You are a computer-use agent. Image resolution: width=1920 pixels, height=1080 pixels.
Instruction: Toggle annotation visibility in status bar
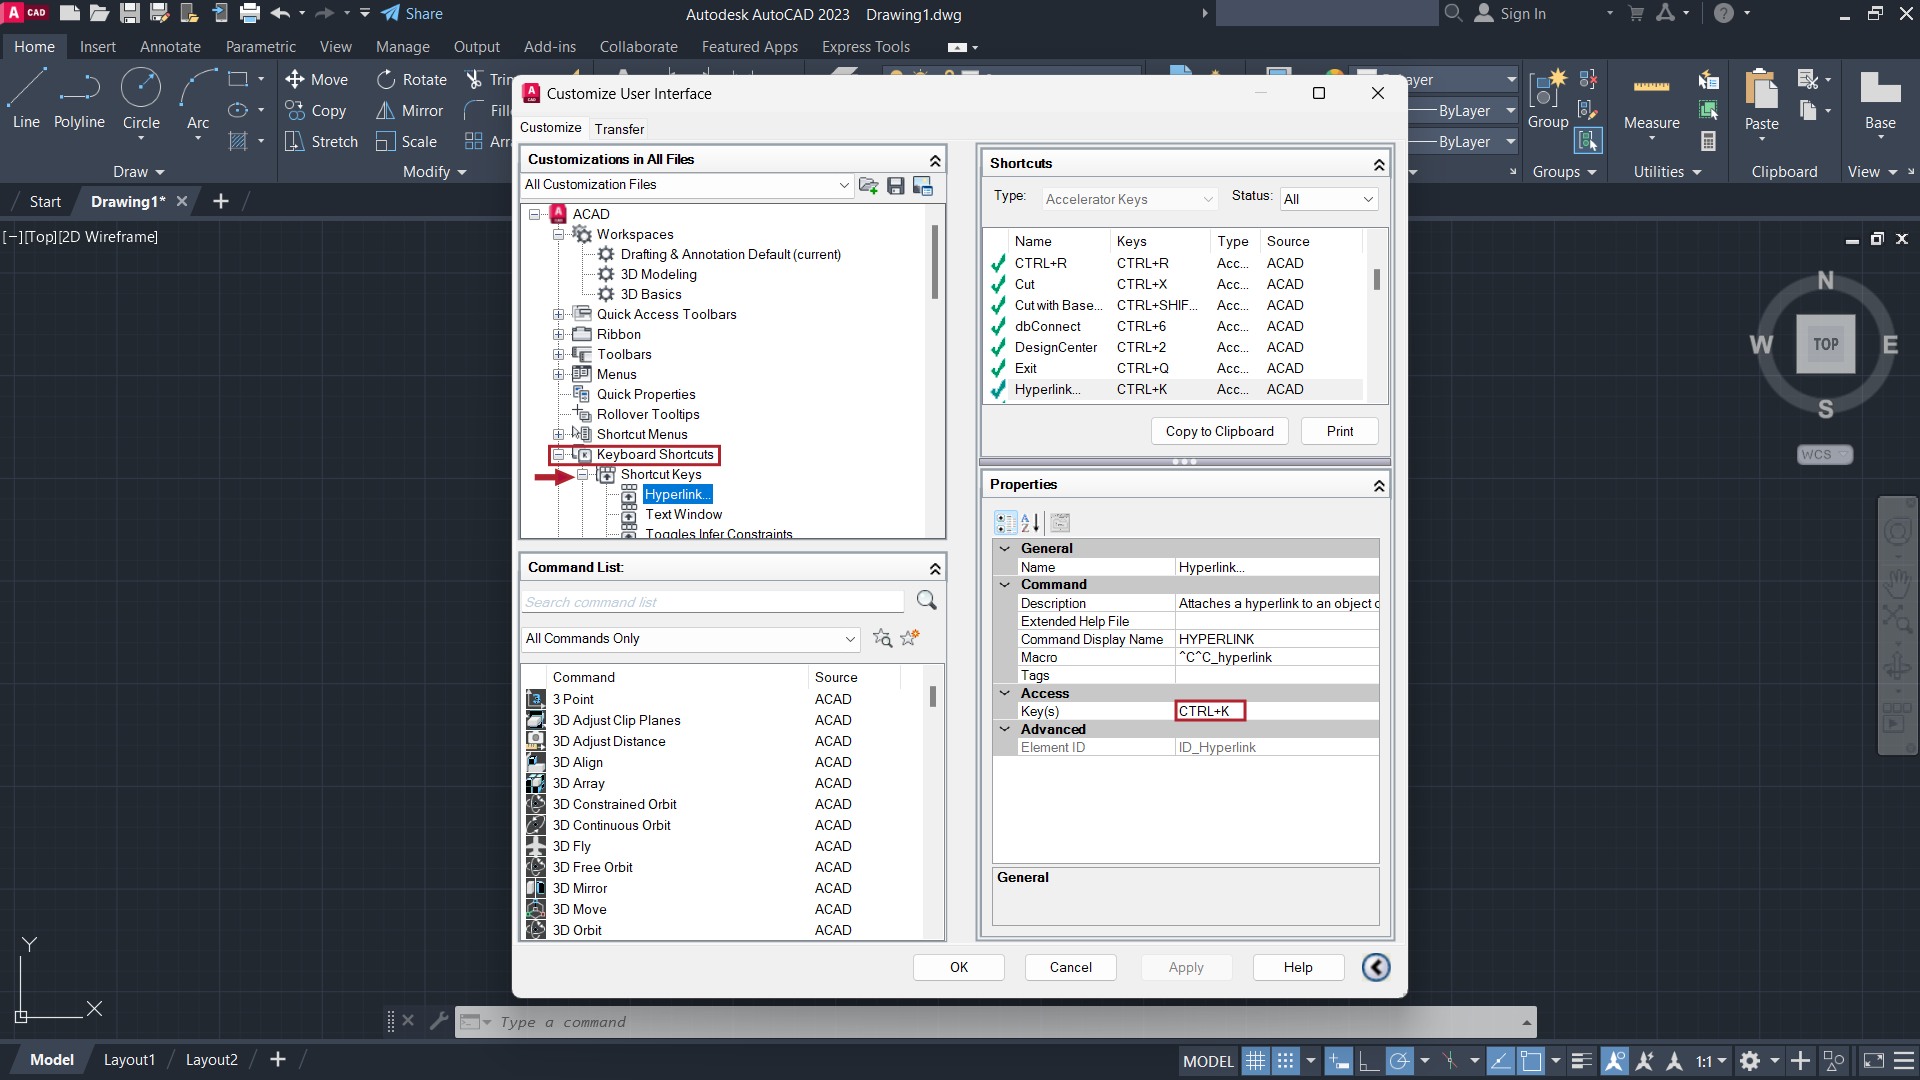click(x=1614, y=1061)
